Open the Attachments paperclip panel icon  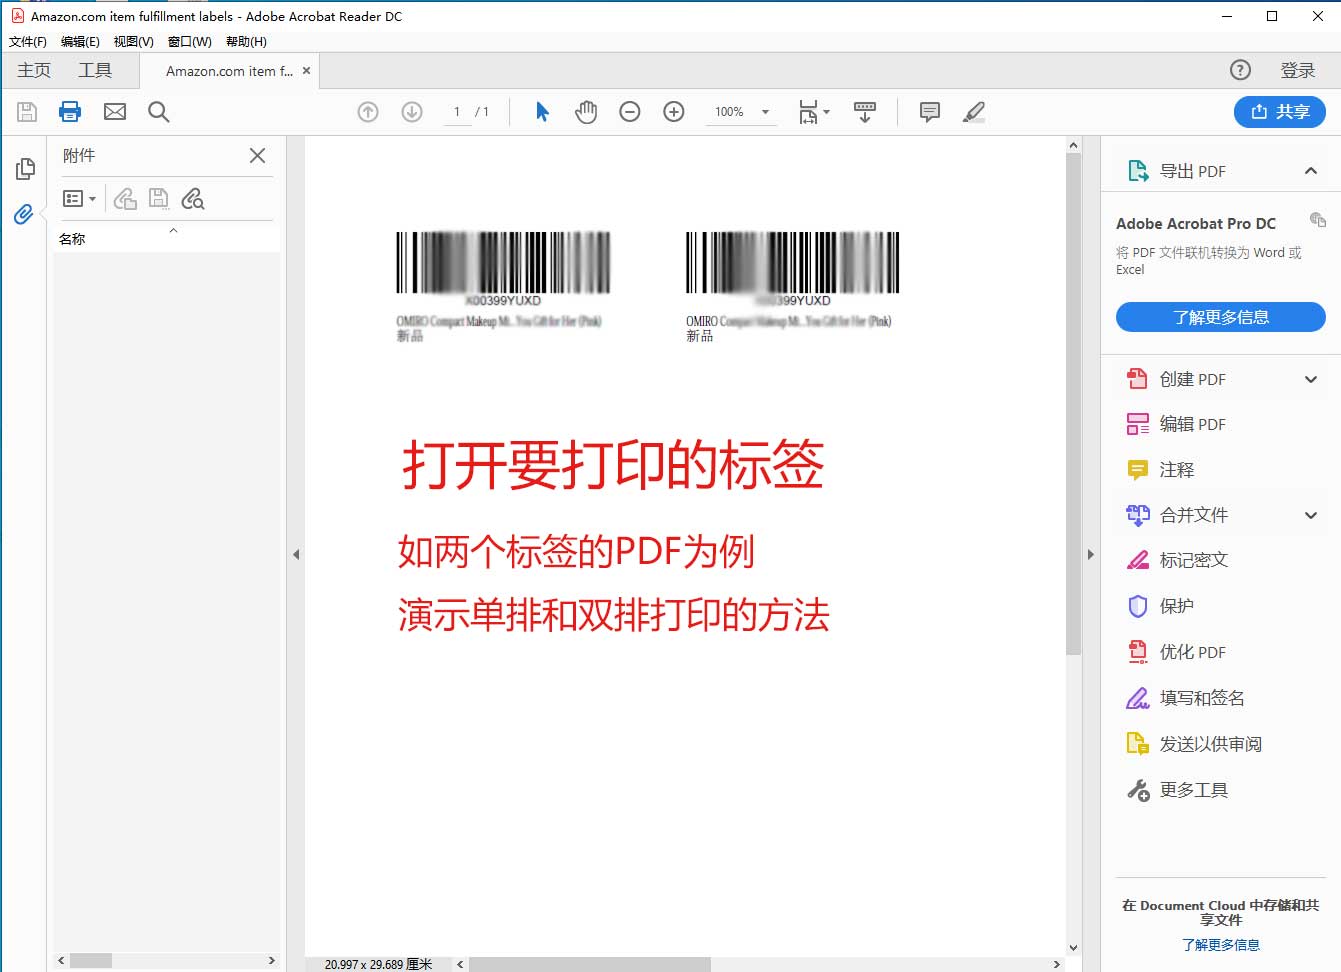pos(22,214)
